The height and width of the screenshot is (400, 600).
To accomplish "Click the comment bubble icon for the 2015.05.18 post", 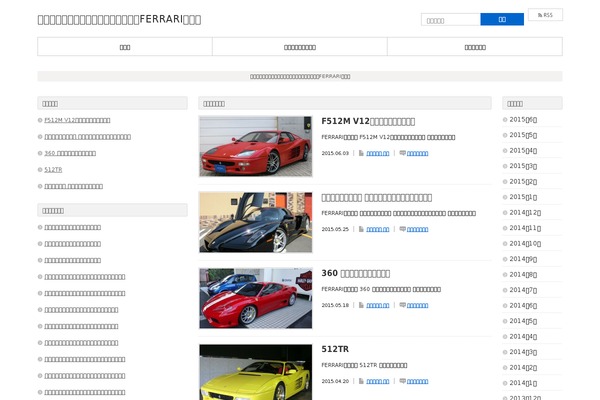I will [403, 305].
